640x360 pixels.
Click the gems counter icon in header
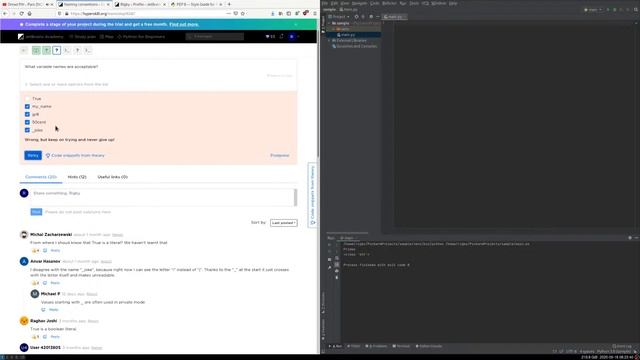(270, 37)
